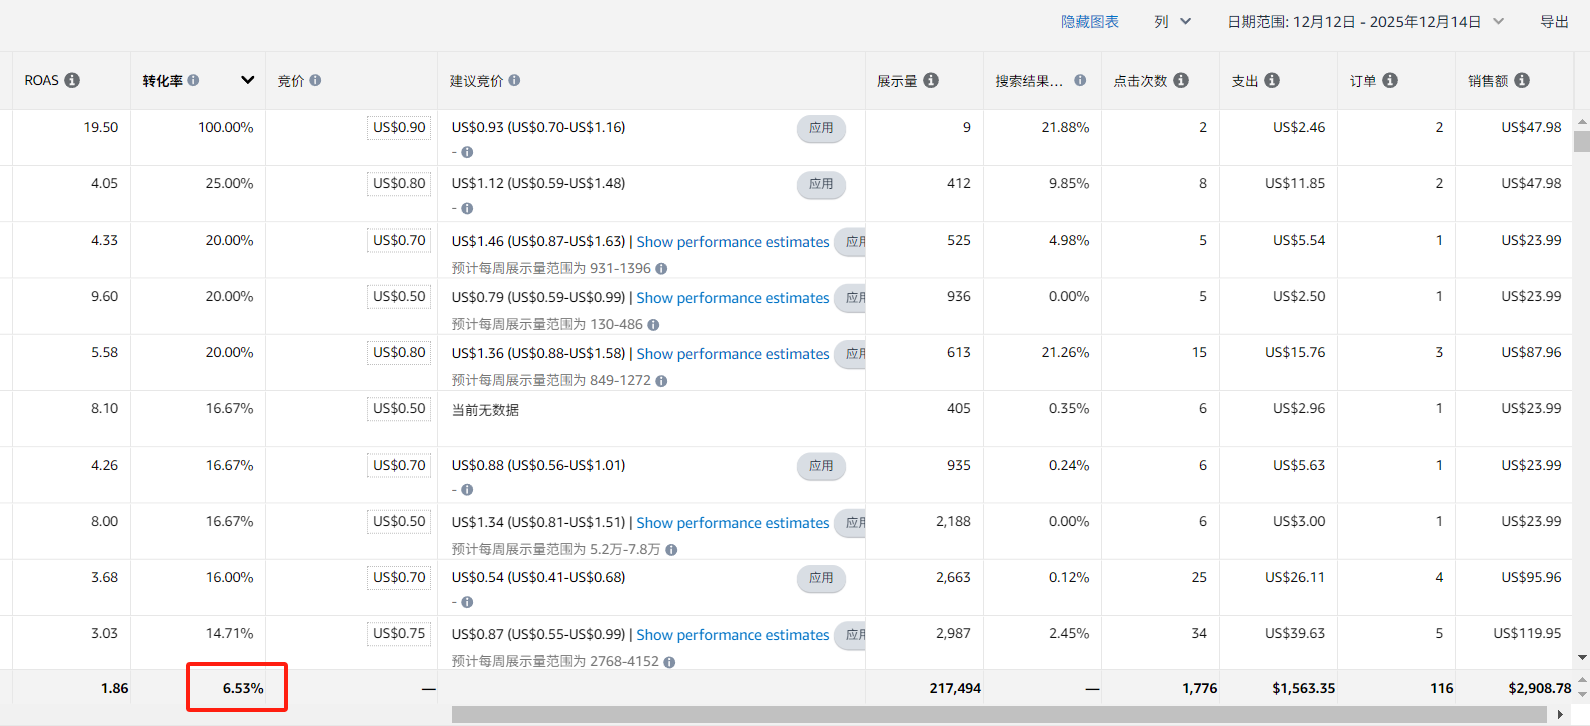The image size is (1590, 726).
Task: Open the 列 columns dropdown
Action: point(1172,21)
